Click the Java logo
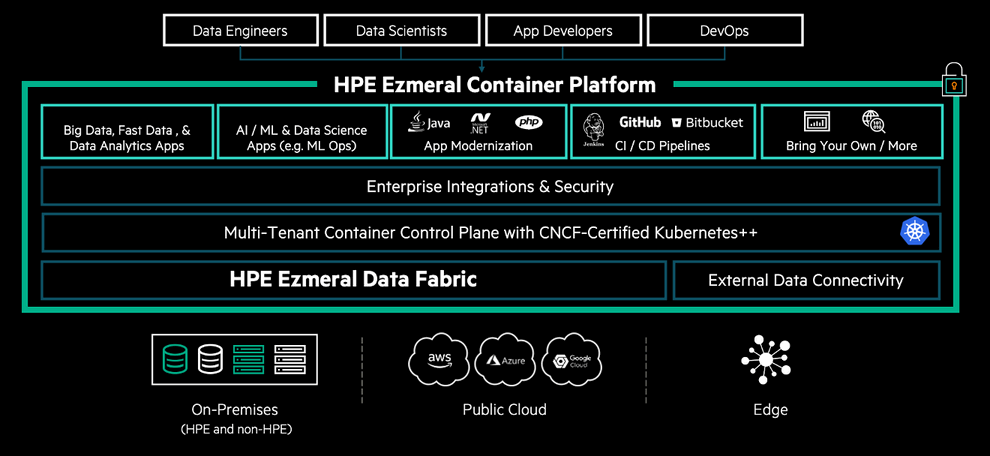The width and height of the screenshot is (990, 456). pyautogui.click(x=429, y=122)
